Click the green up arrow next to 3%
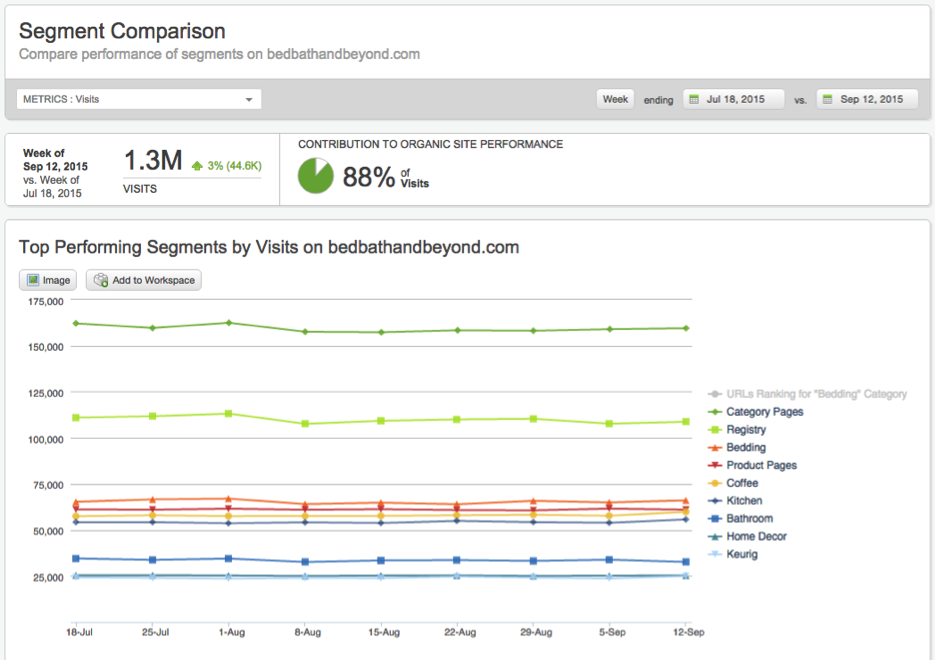936x661 pixels. click(x=197, y=166)
